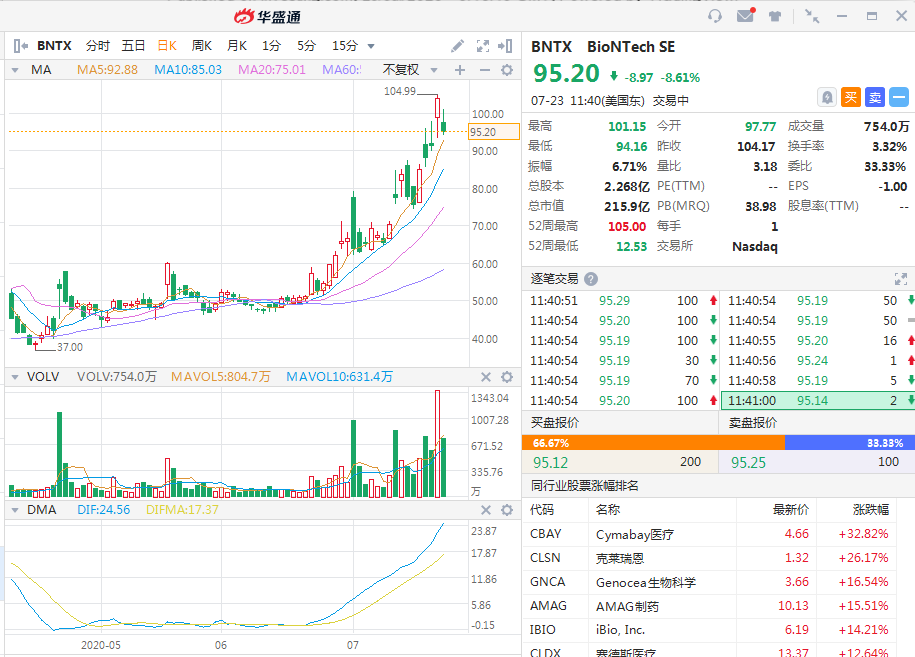915x657 pixels.
Task: Switch to 1分 one-minute chart
Action: (x=271, y=46)
